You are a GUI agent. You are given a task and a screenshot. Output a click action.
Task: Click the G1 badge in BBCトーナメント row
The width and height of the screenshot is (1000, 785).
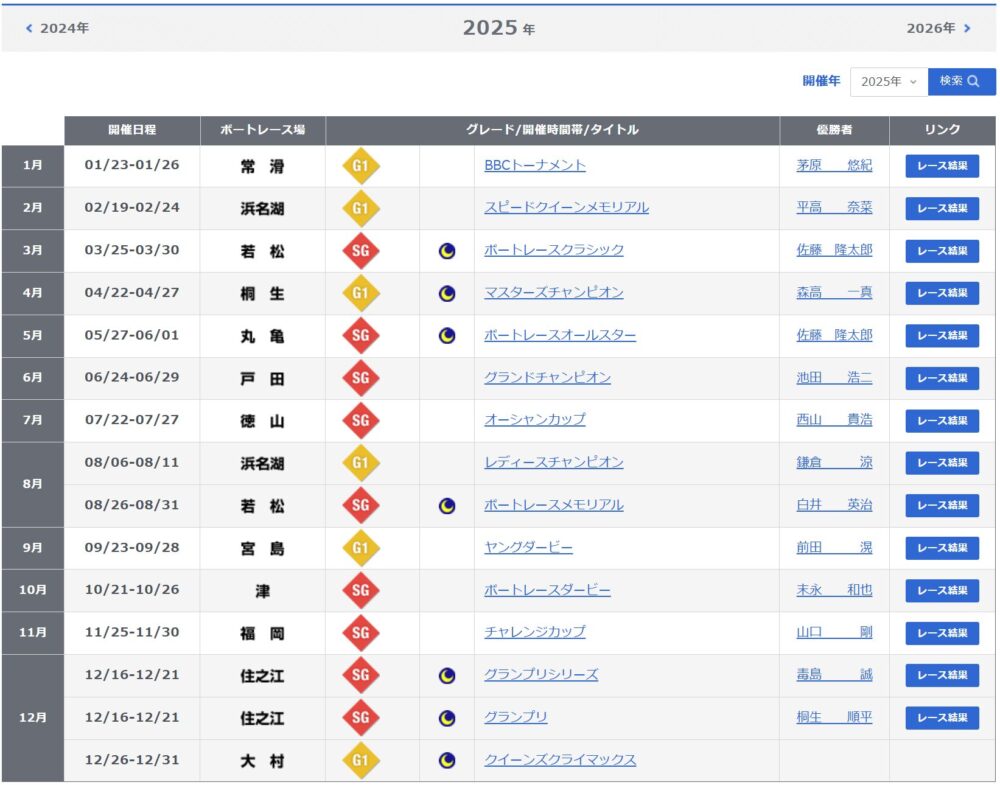tap(361, 166)
